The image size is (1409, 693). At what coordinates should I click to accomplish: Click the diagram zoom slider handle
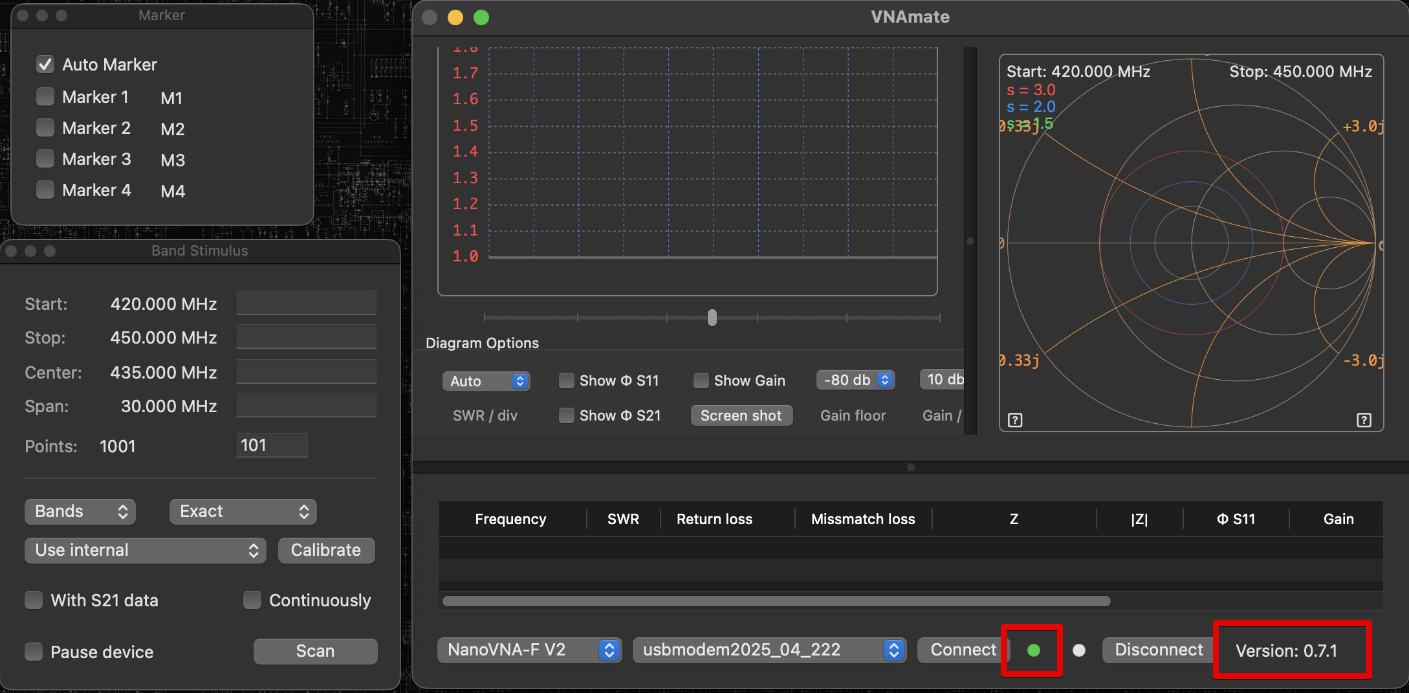pyautogui.click(x=712, y=317)
